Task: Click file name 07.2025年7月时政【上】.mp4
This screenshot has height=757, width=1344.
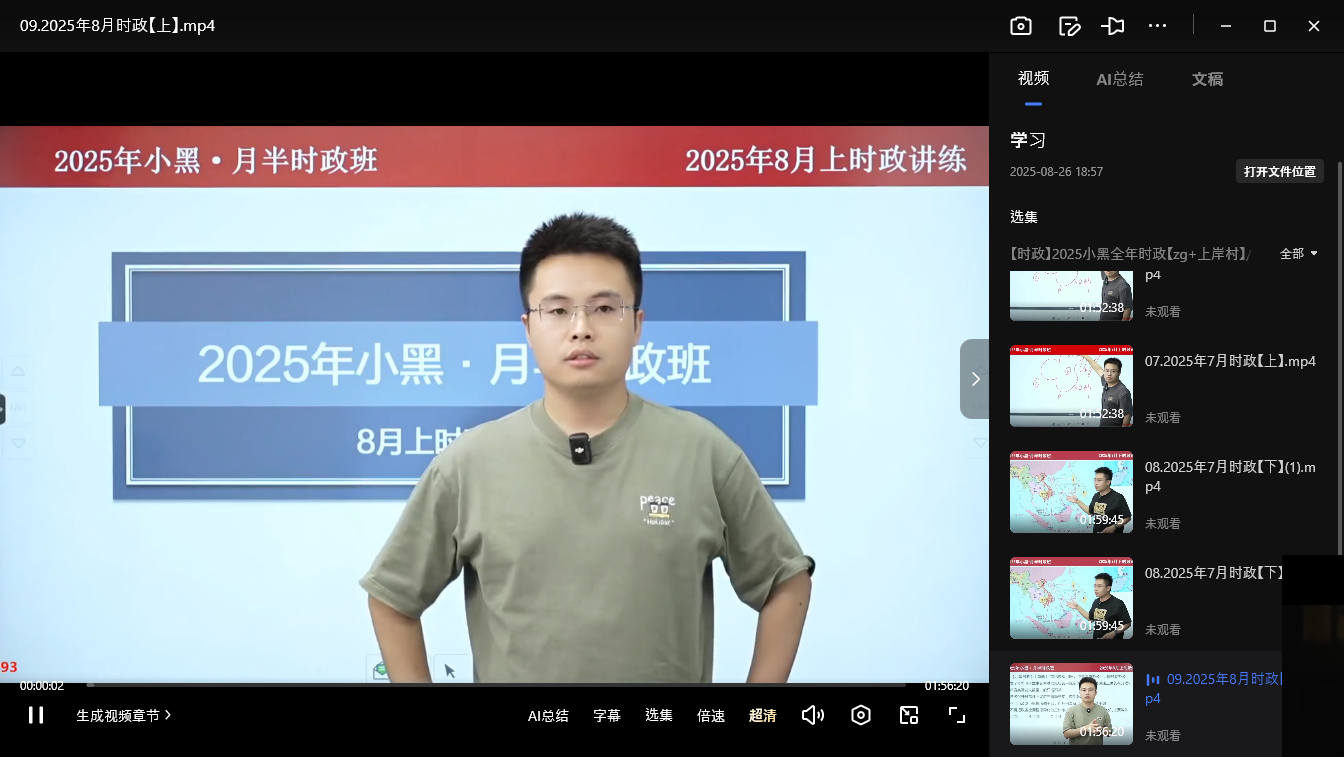Action: coord(1230,361)
